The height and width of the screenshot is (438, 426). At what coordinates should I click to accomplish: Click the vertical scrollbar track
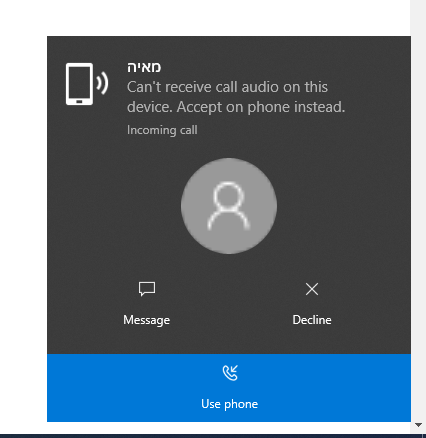418,210
